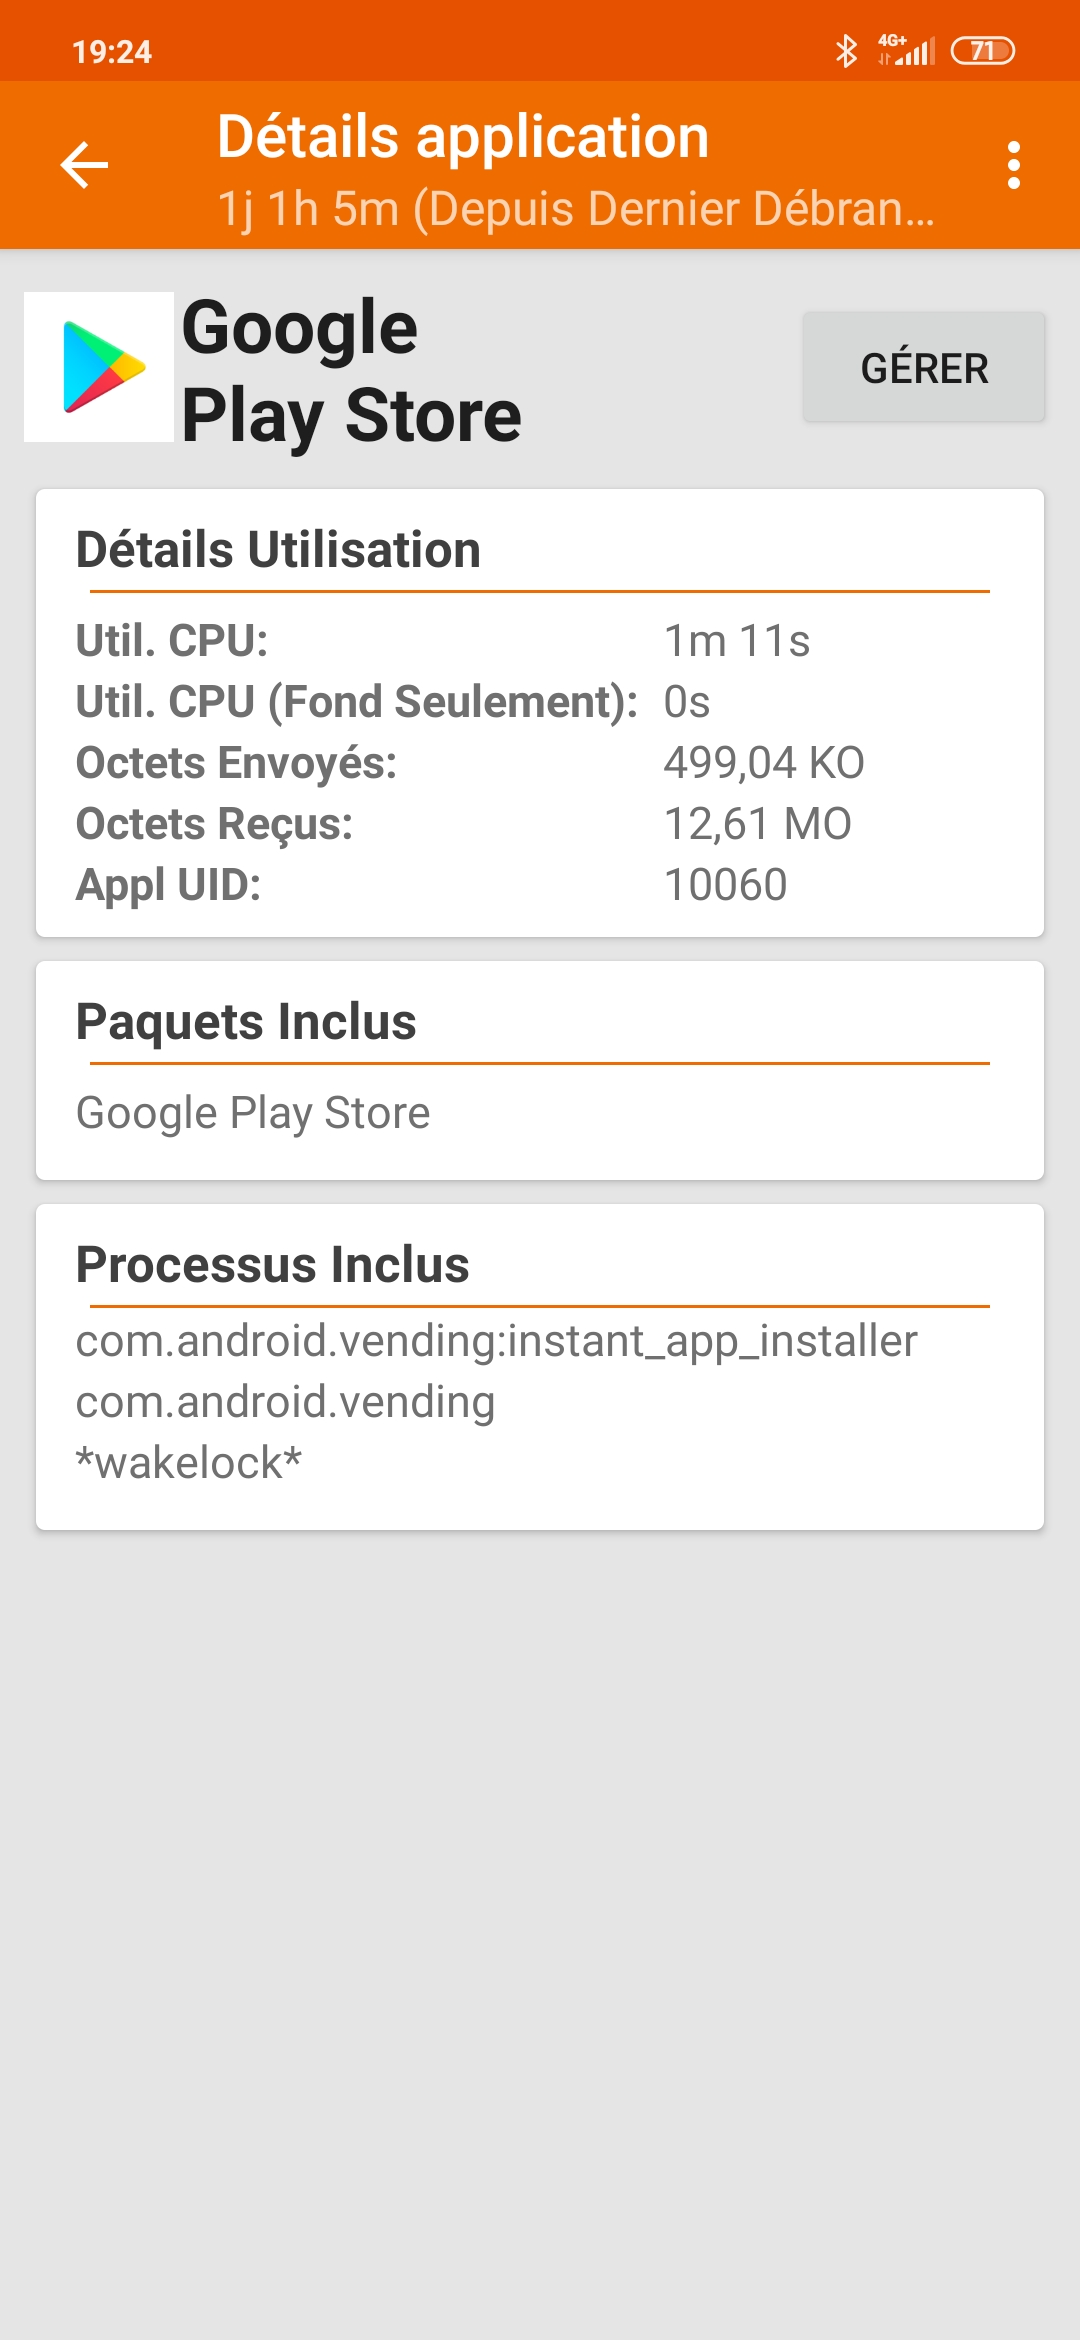Viewport: 1080px width, 2340px height.
Task: Select the Détails Utilisation section header
Action: coord(279,550)
